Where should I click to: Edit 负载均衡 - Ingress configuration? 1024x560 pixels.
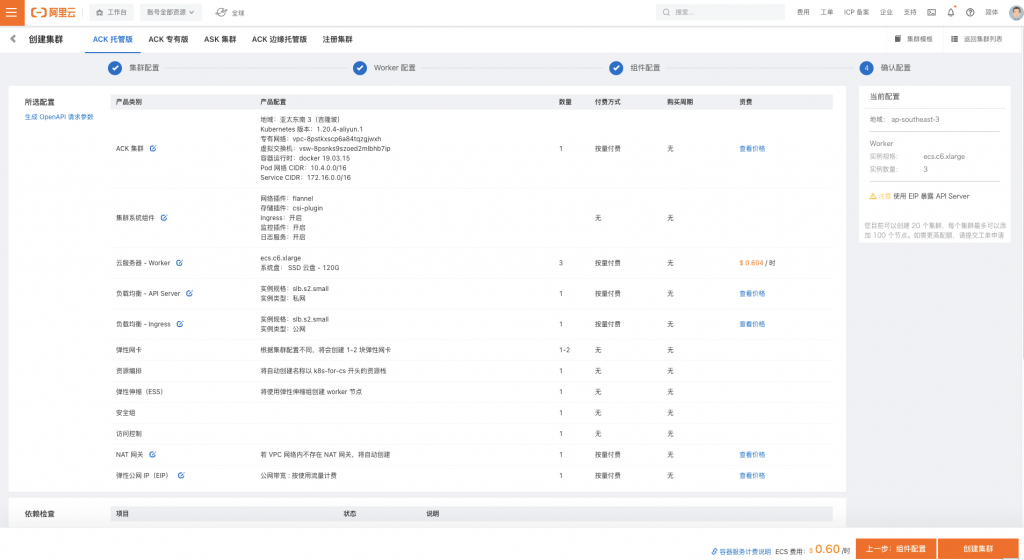tap(180, 324)
